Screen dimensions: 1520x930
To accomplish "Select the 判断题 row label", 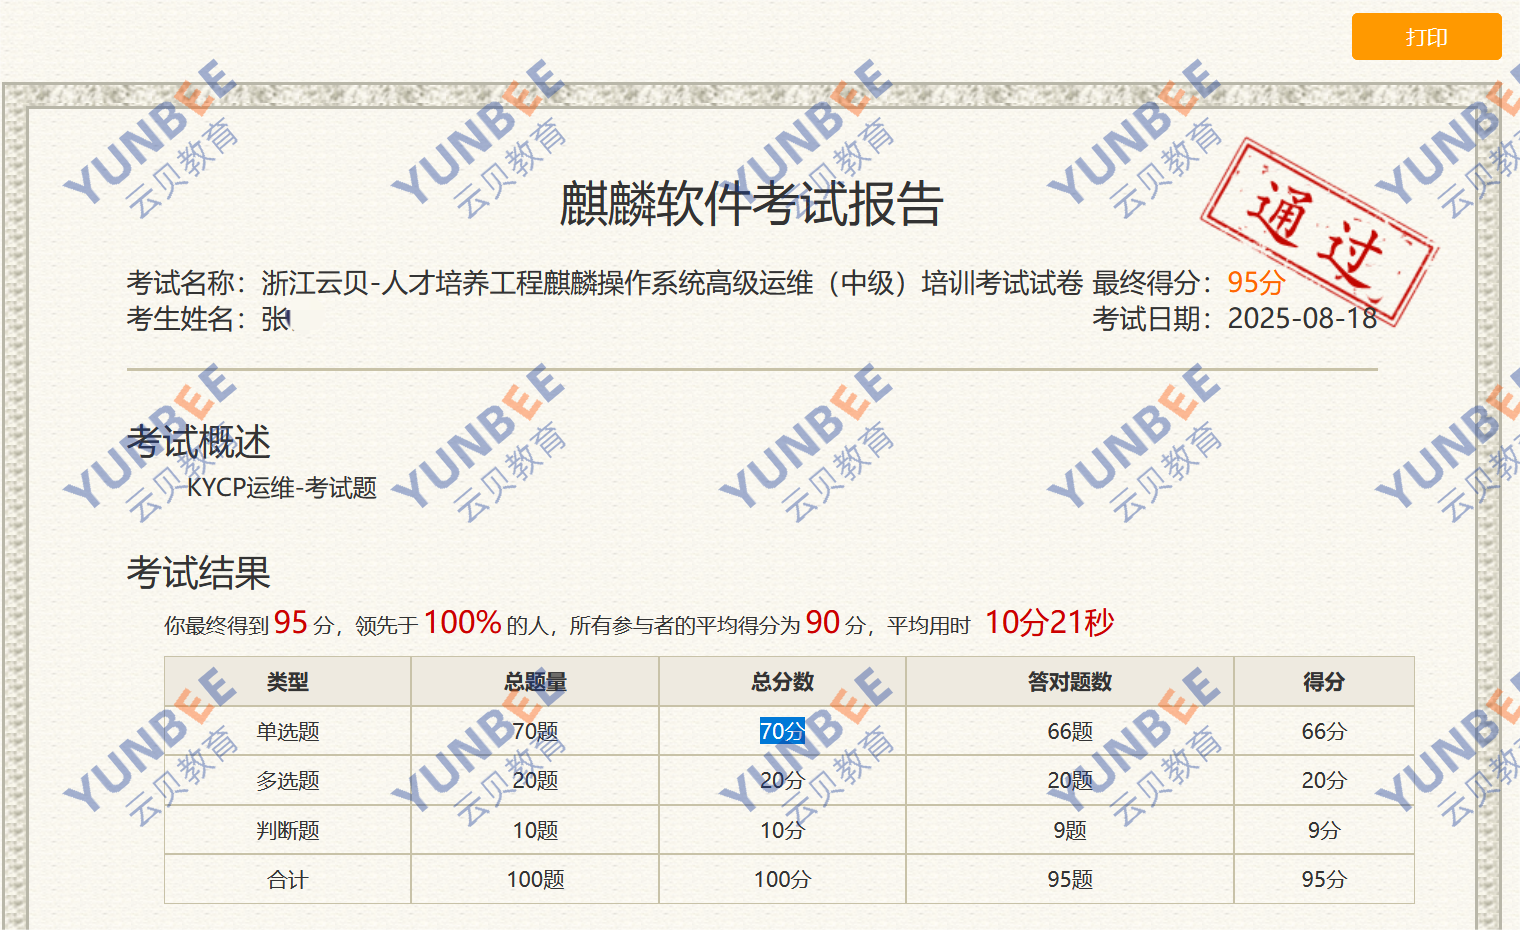I will pos(288,830).
